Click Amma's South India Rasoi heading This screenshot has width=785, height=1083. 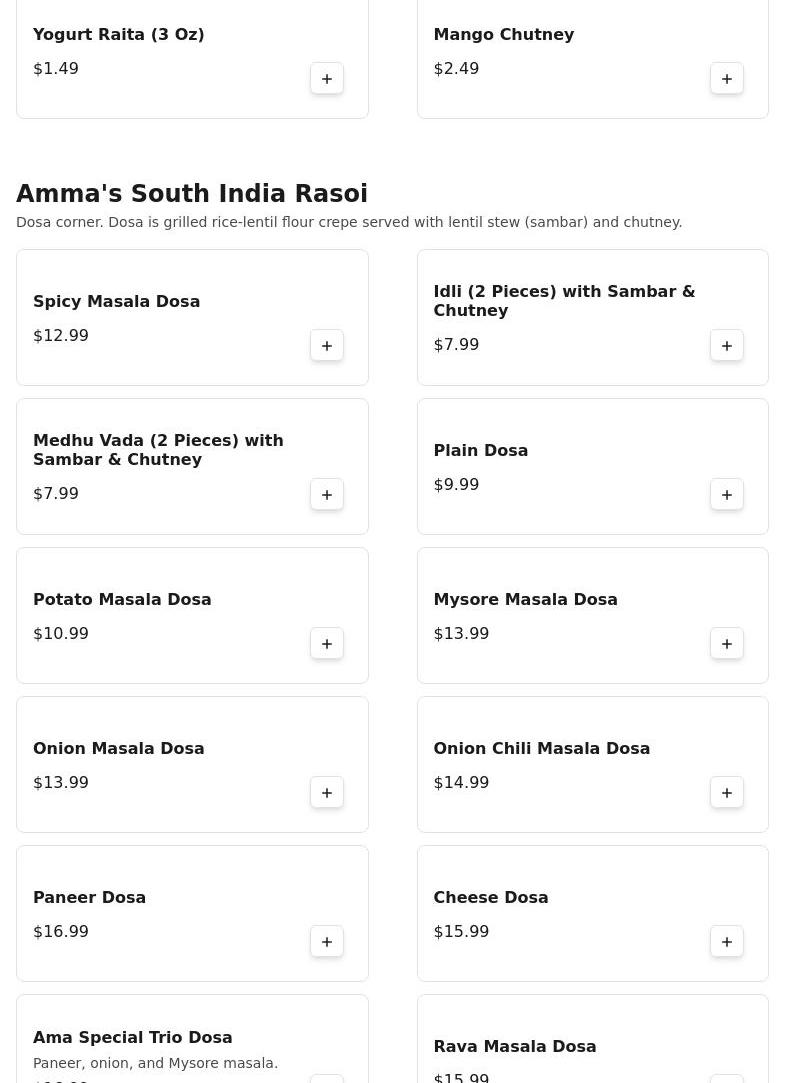coord(192,194)
